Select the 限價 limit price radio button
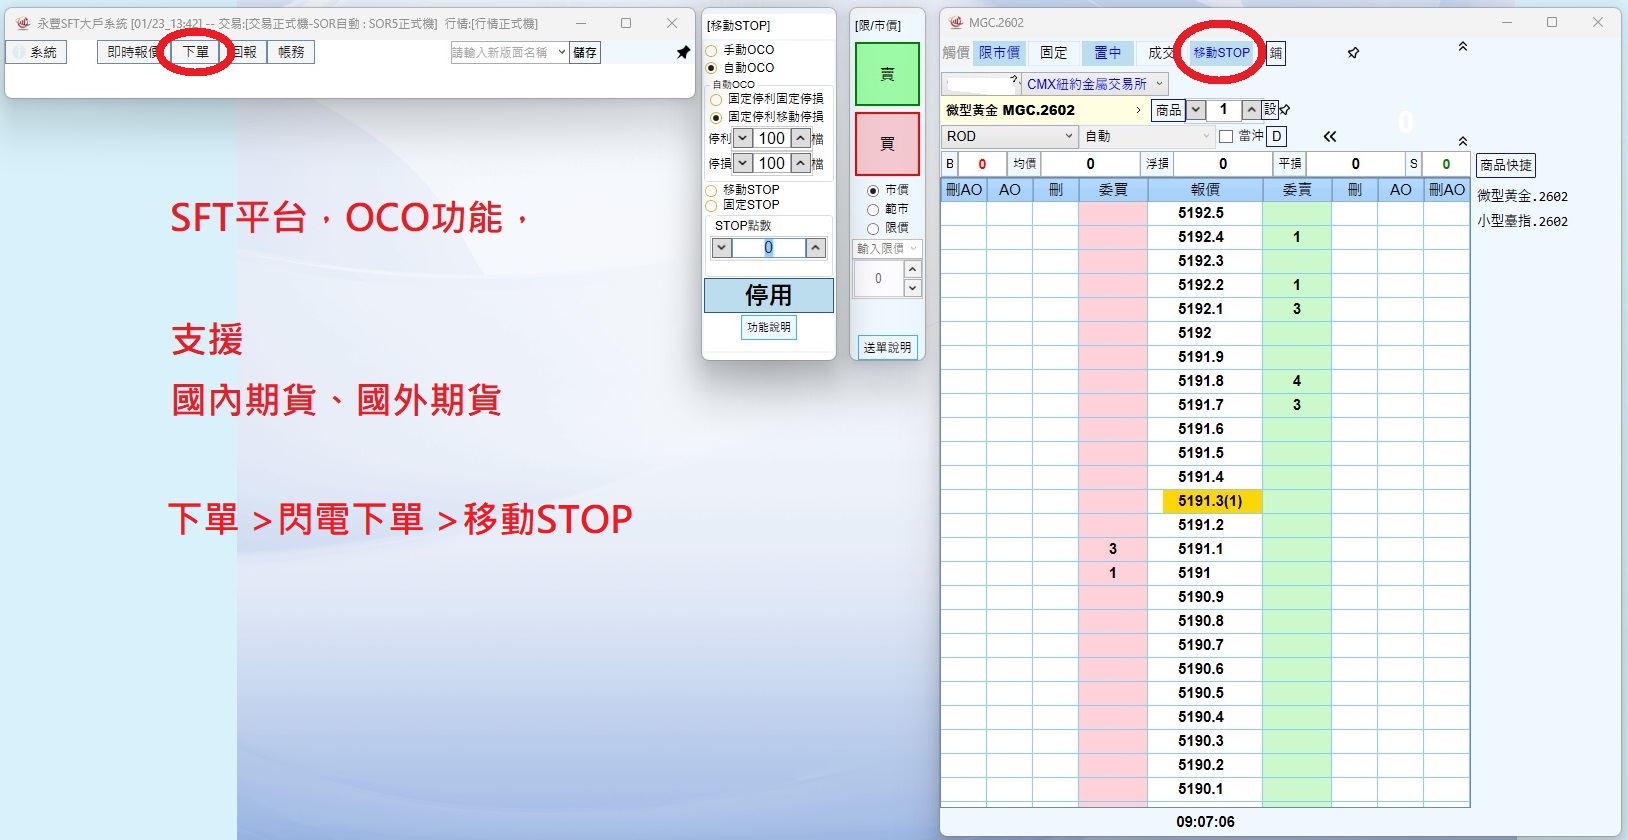 click(x=873, y=228)
